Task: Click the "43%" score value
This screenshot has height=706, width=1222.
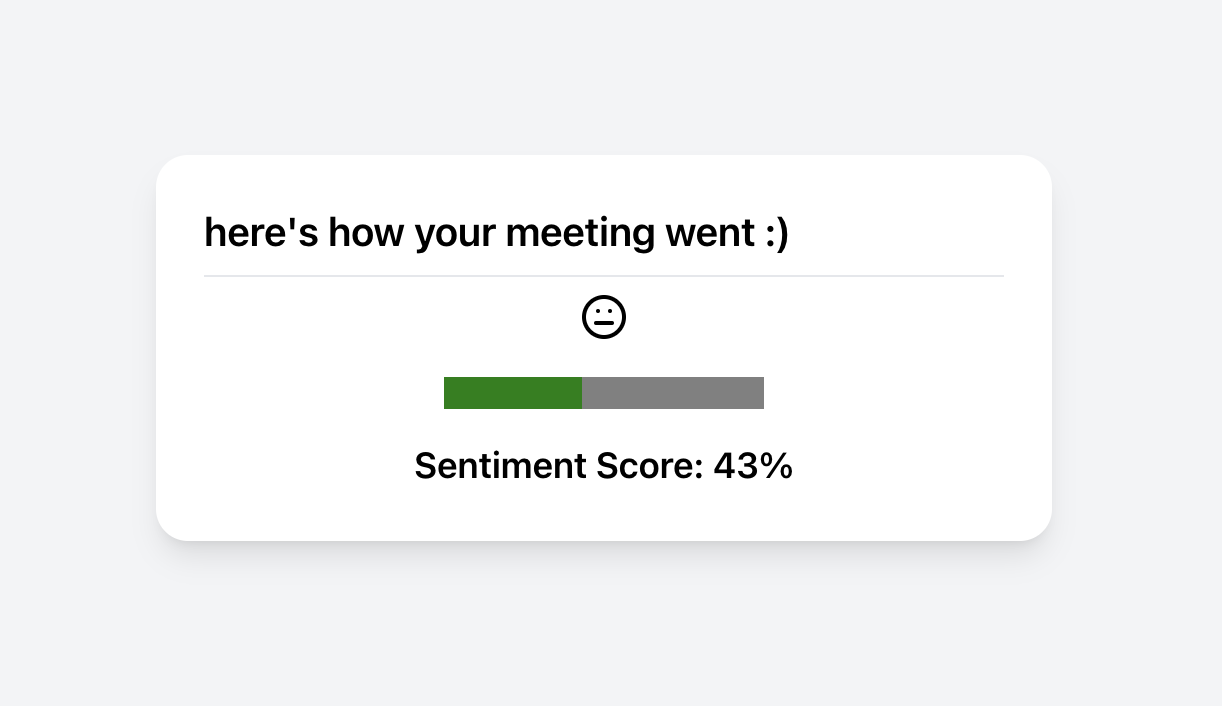Action: coord(753,466)
